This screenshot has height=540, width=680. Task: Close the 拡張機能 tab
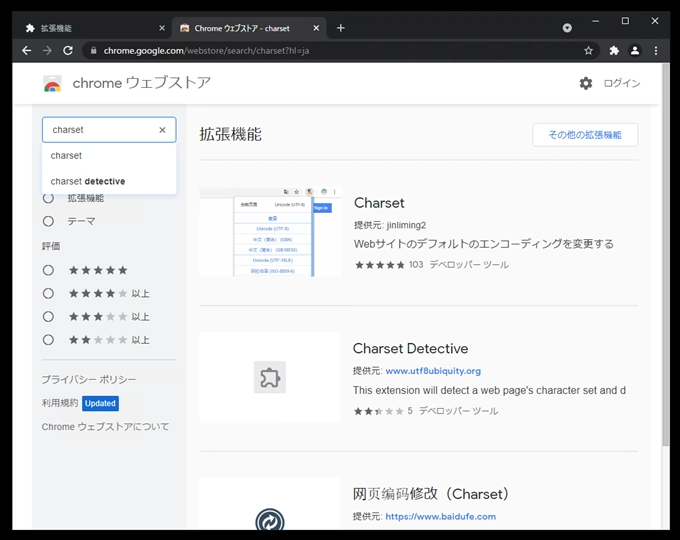click(x=162, y=28)
